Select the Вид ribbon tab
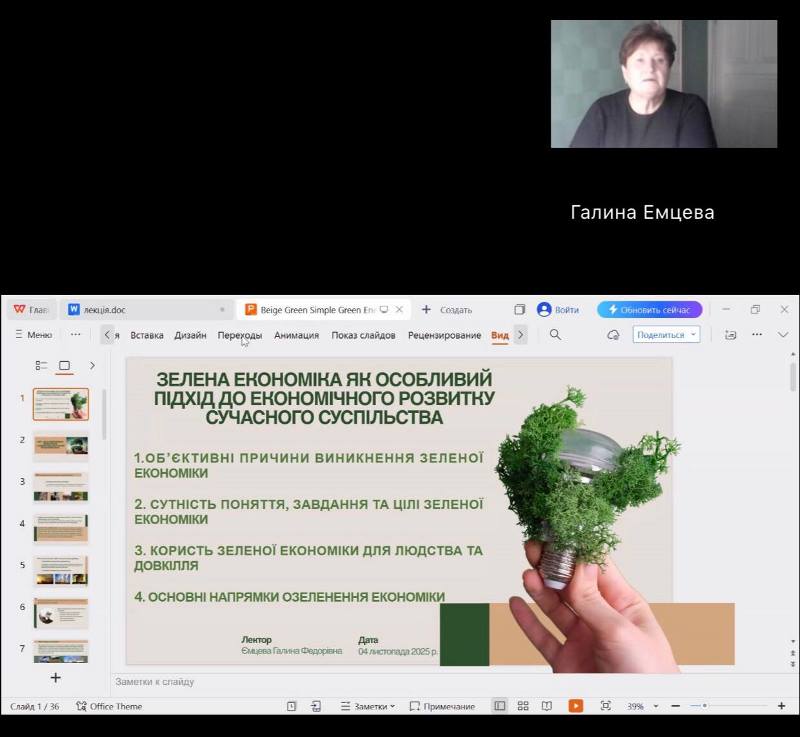The height and width of the screenshot is (737, 800). point(500,335)
